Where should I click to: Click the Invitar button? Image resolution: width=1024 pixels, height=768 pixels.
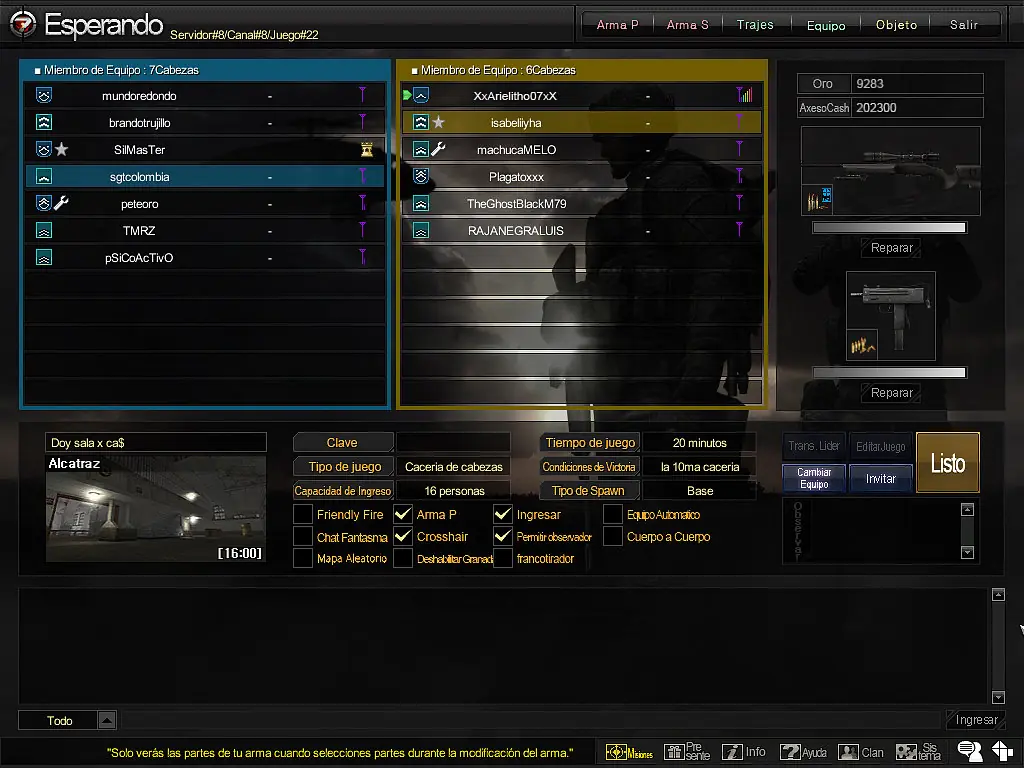pos(880,478)
